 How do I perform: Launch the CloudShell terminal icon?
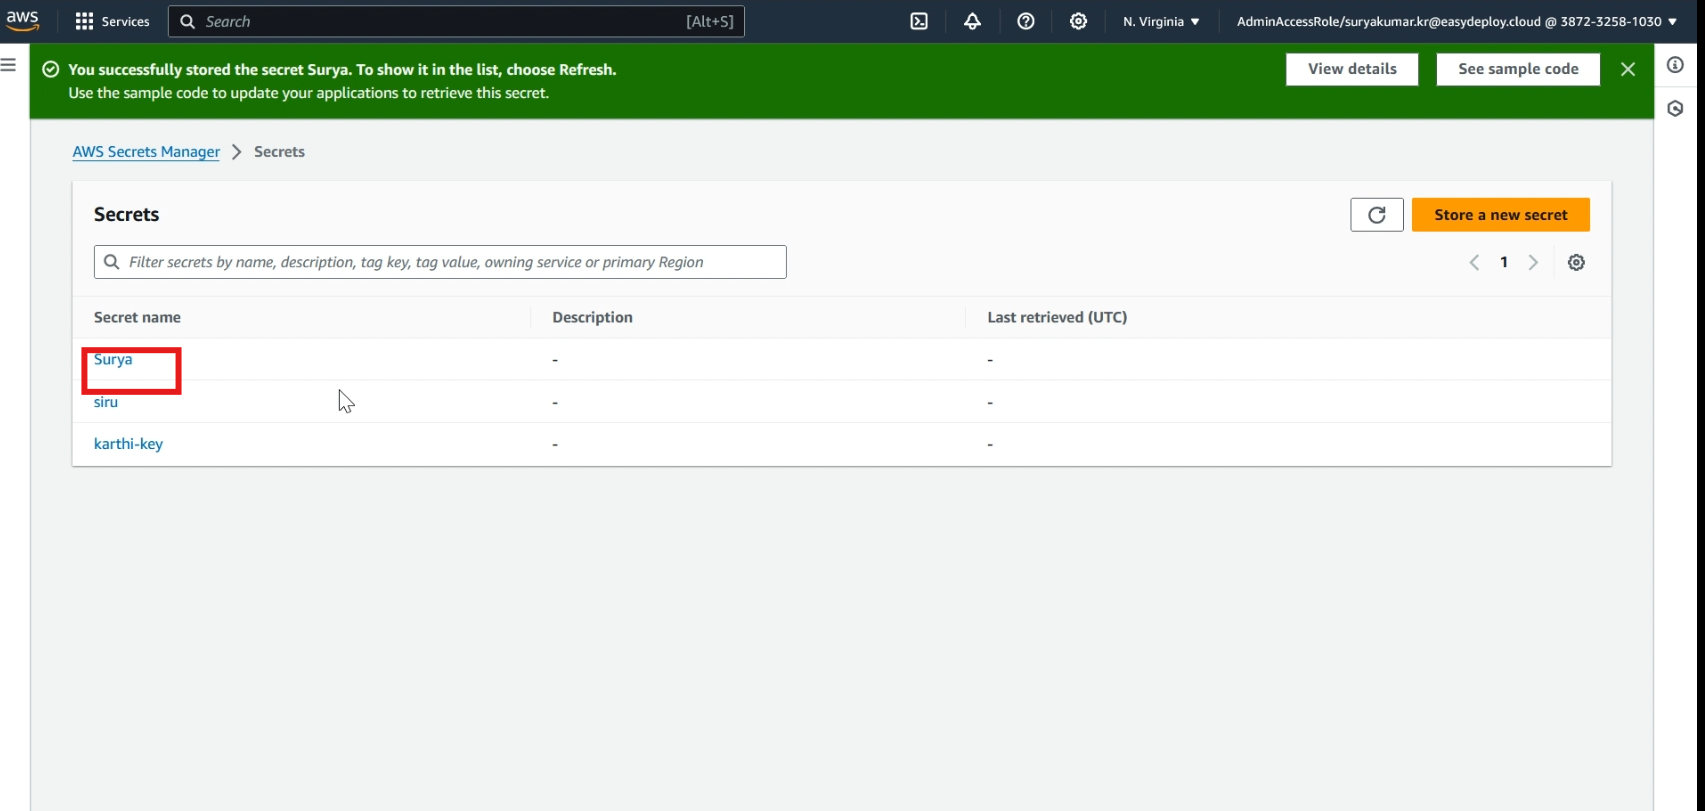(x=919, y=21)
